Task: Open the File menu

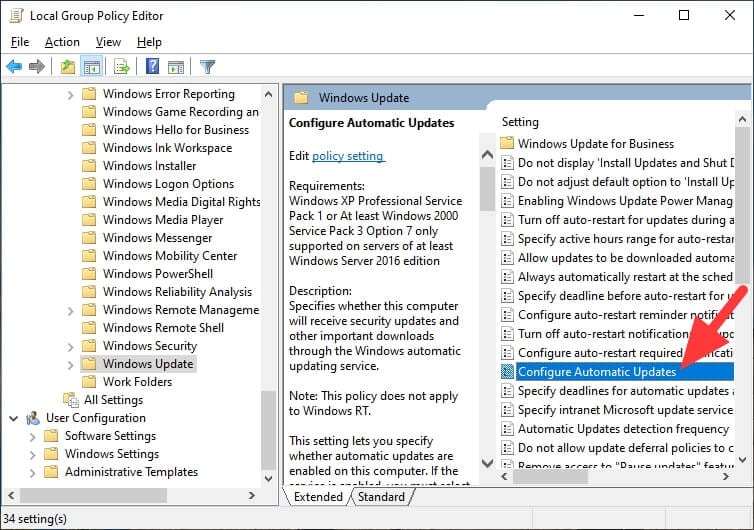Action: pos(20,42)
